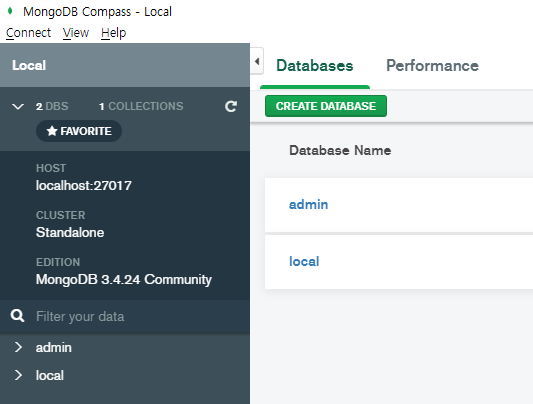Expand the local database in sidebar

18,375
